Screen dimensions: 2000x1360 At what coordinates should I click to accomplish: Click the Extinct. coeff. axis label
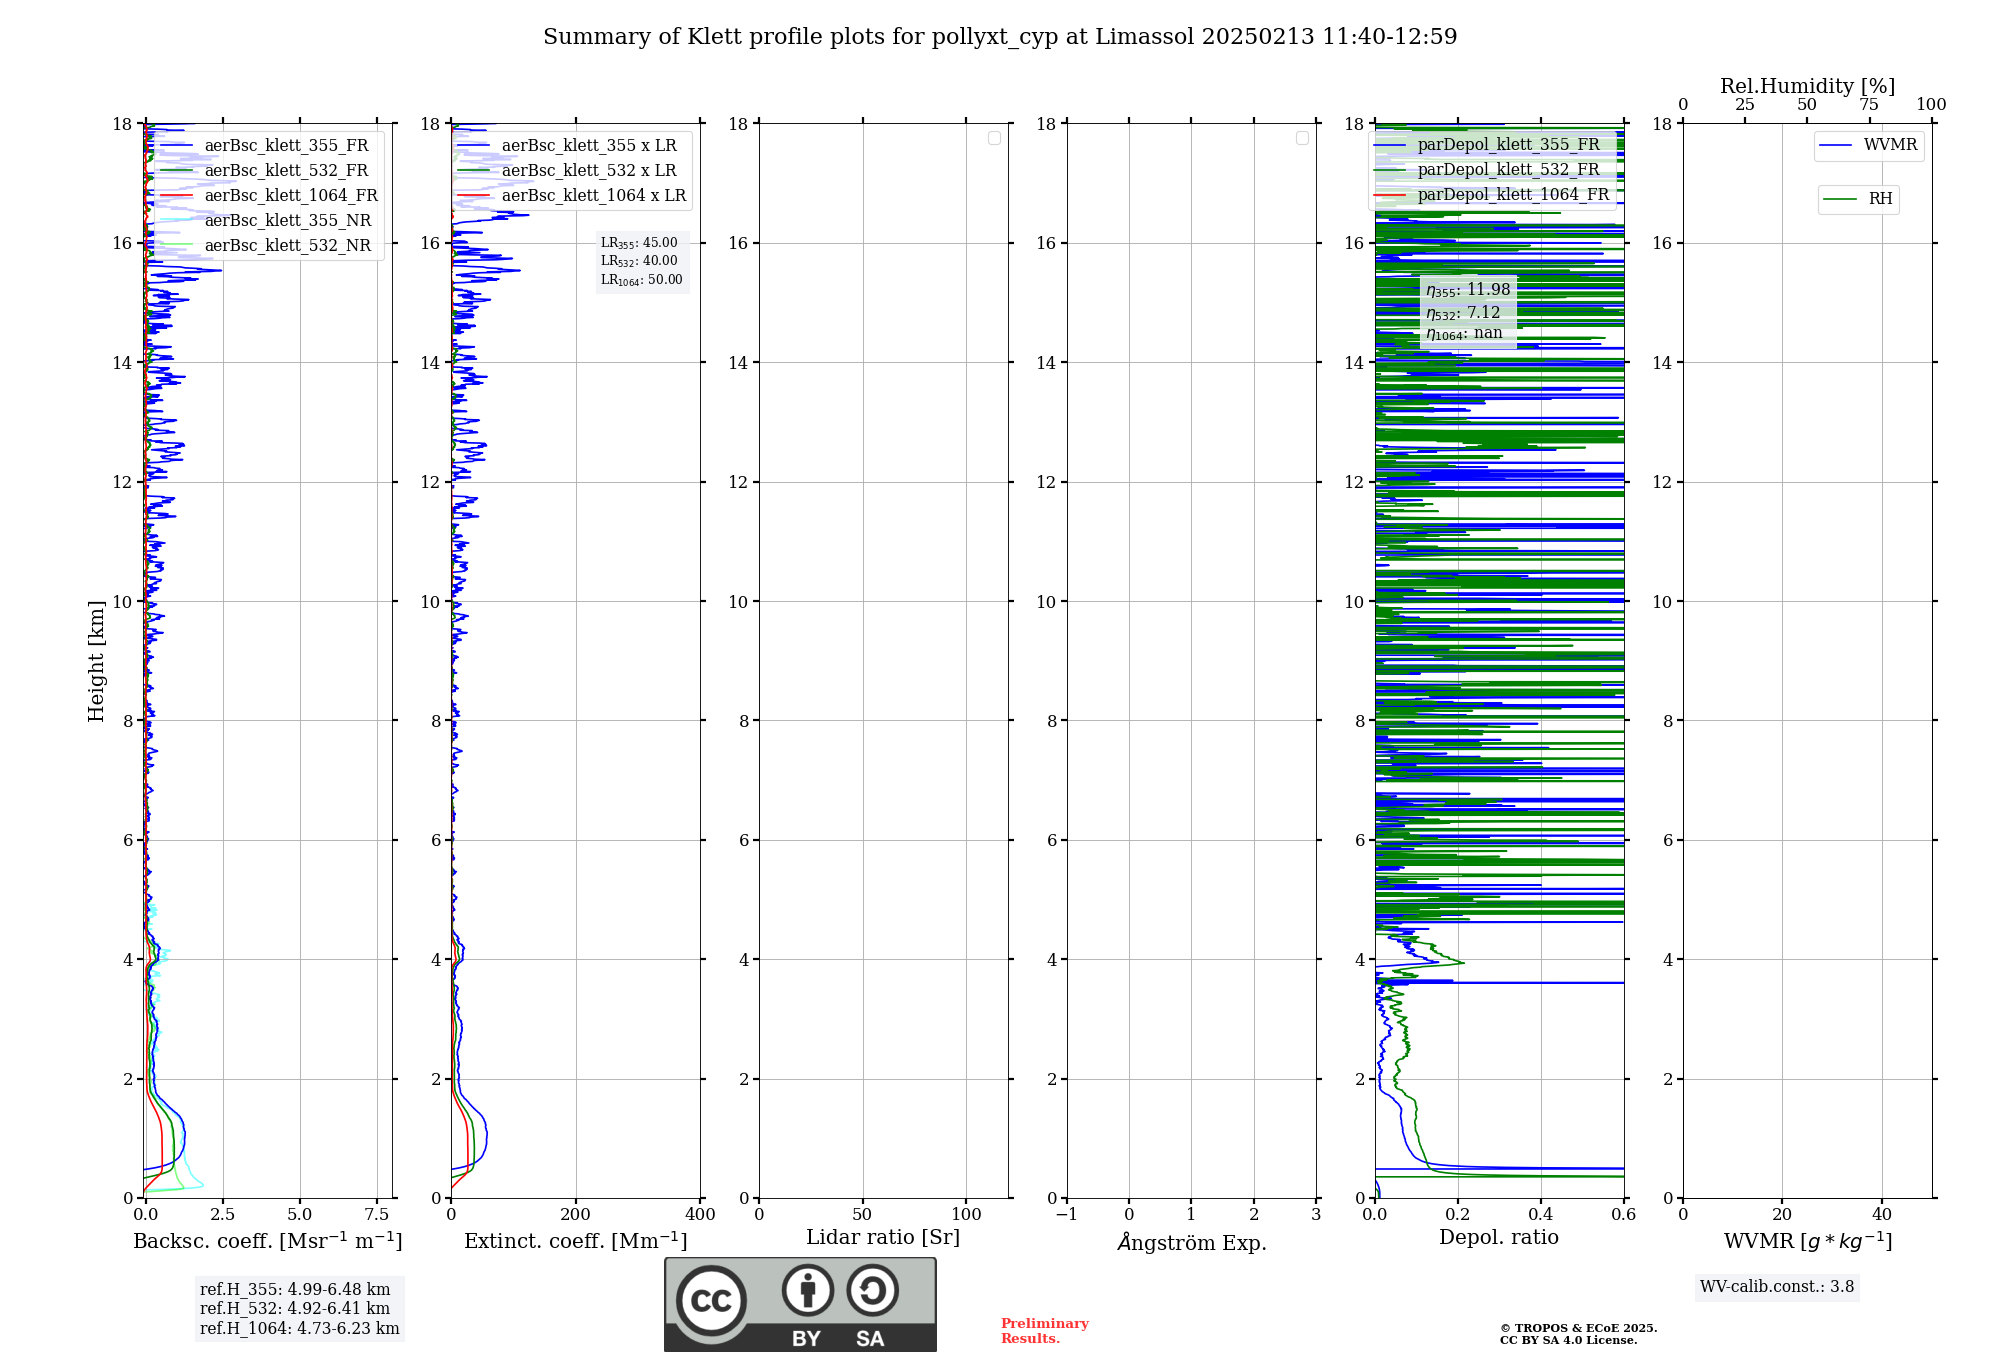pos(576,1241)
